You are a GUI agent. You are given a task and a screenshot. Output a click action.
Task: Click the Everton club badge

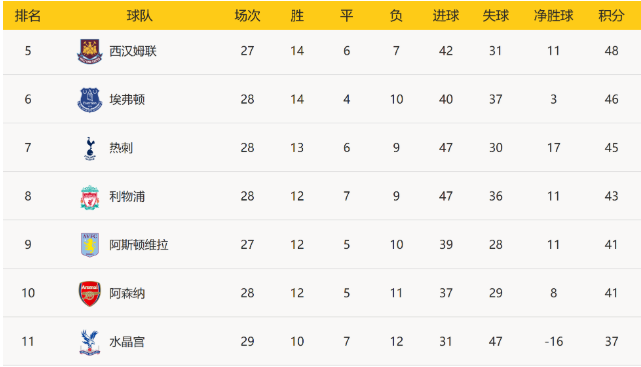pyautogui.click(x=90, y=99)
